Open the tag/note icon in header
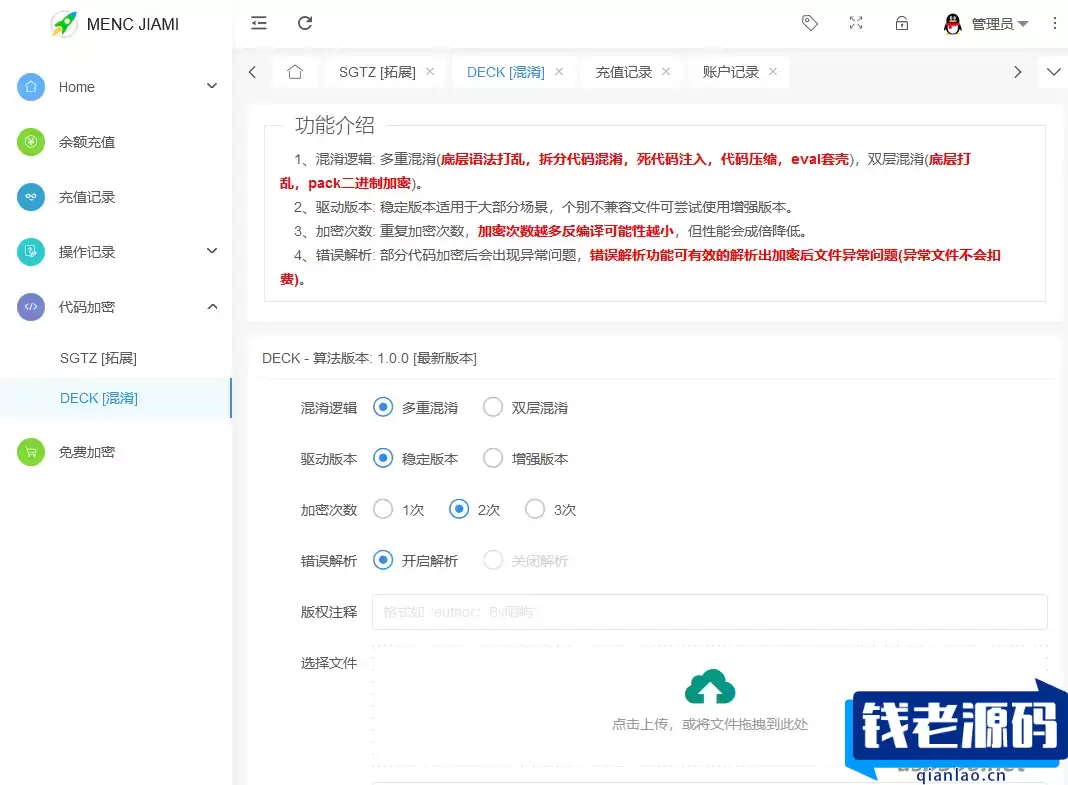Viewport: 1068px width, 785px height. pyautogui.click(x=809, y=23)
